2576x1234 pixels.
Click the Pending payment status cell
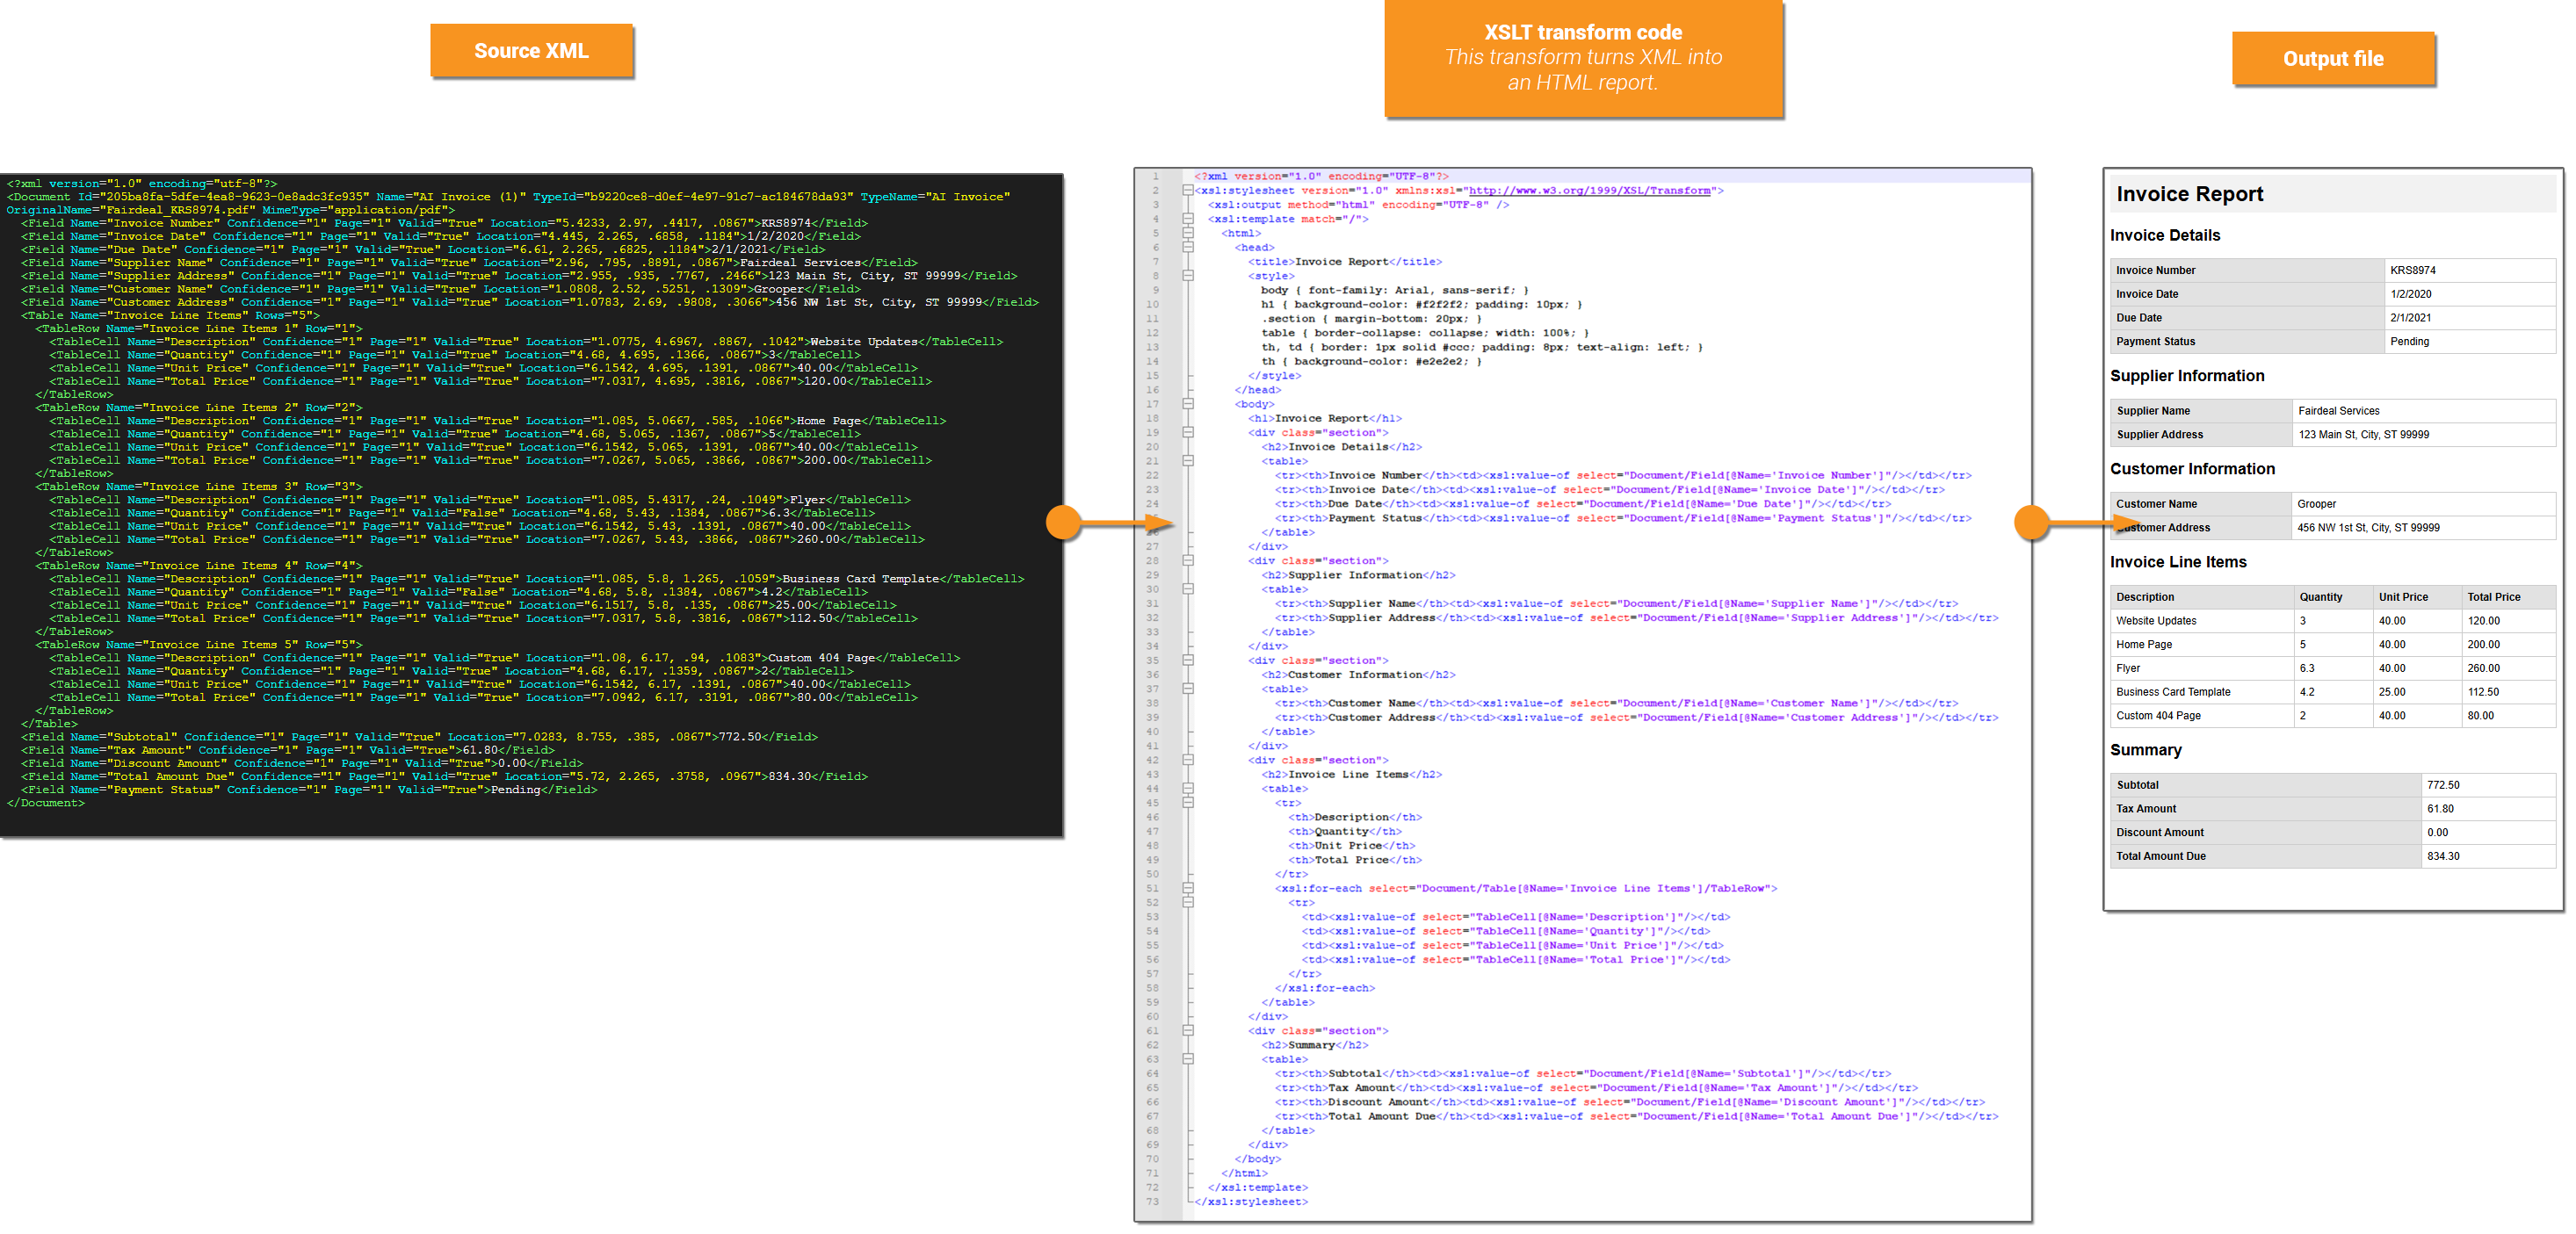[2409, 341]
